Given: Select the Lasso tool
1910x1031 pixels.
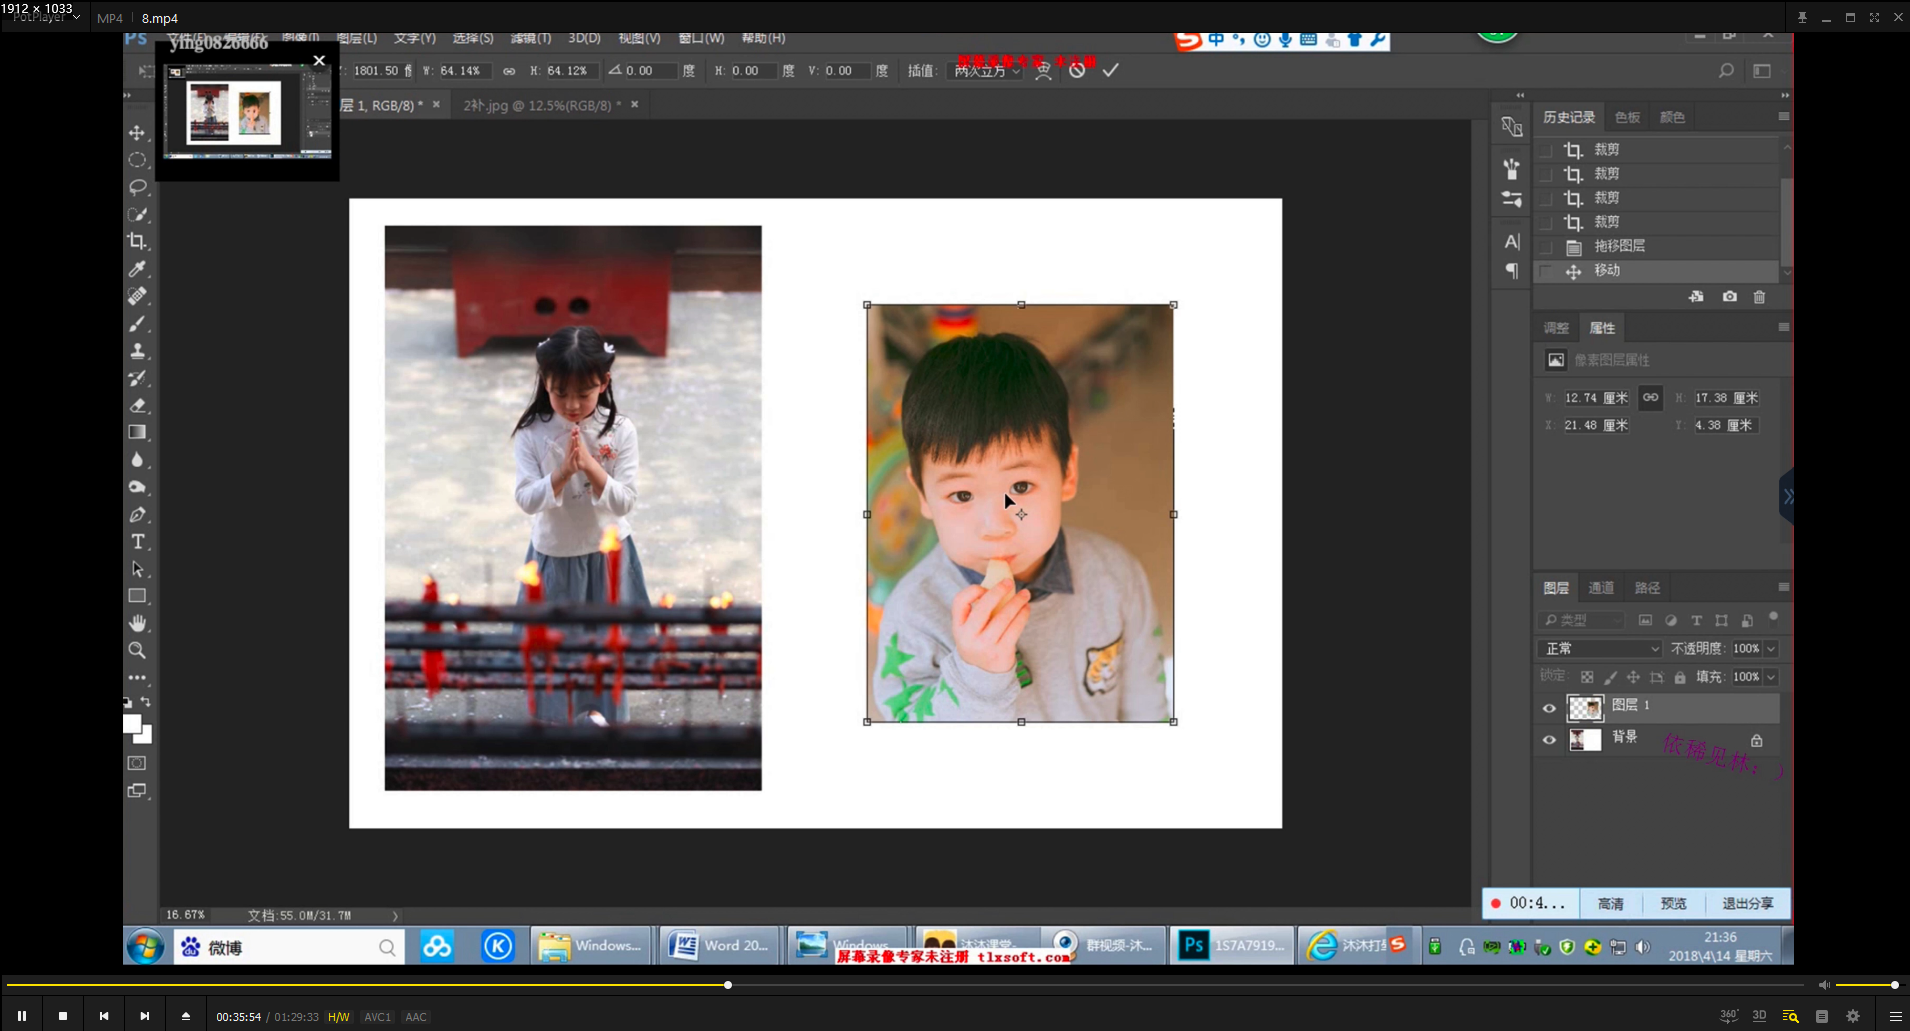Looking at the screenshot, I should (x=137, y=187).
